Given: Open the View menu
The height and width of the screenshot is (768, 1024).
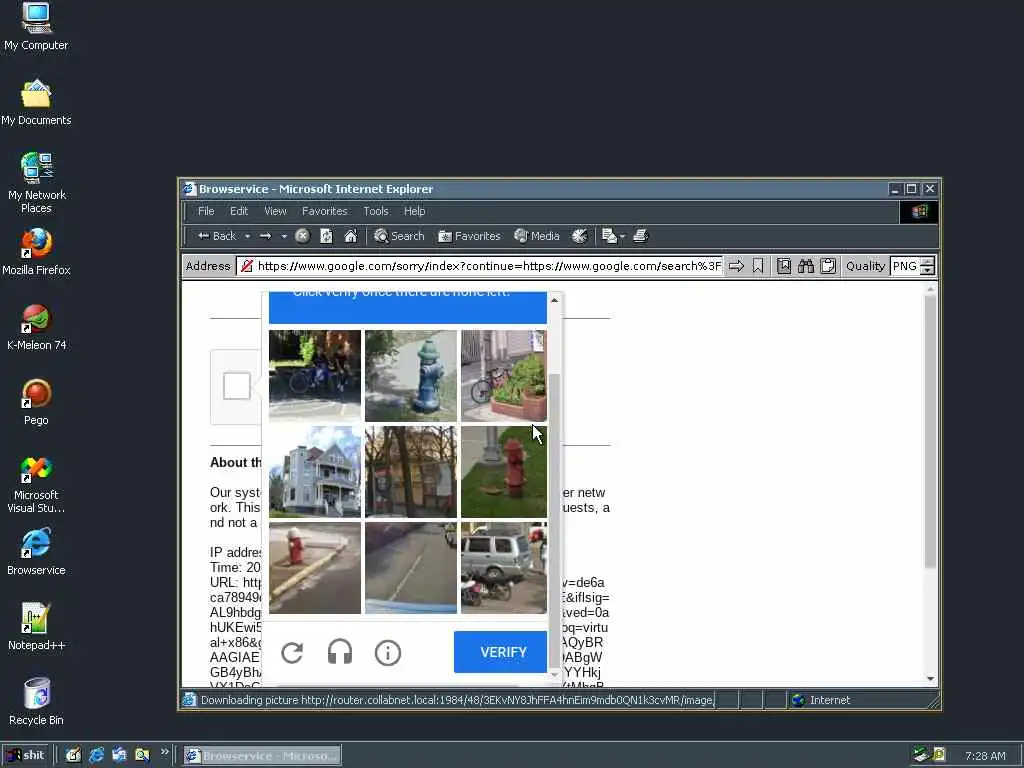Looking at the screenshot, I should click(x=276, y=211).
